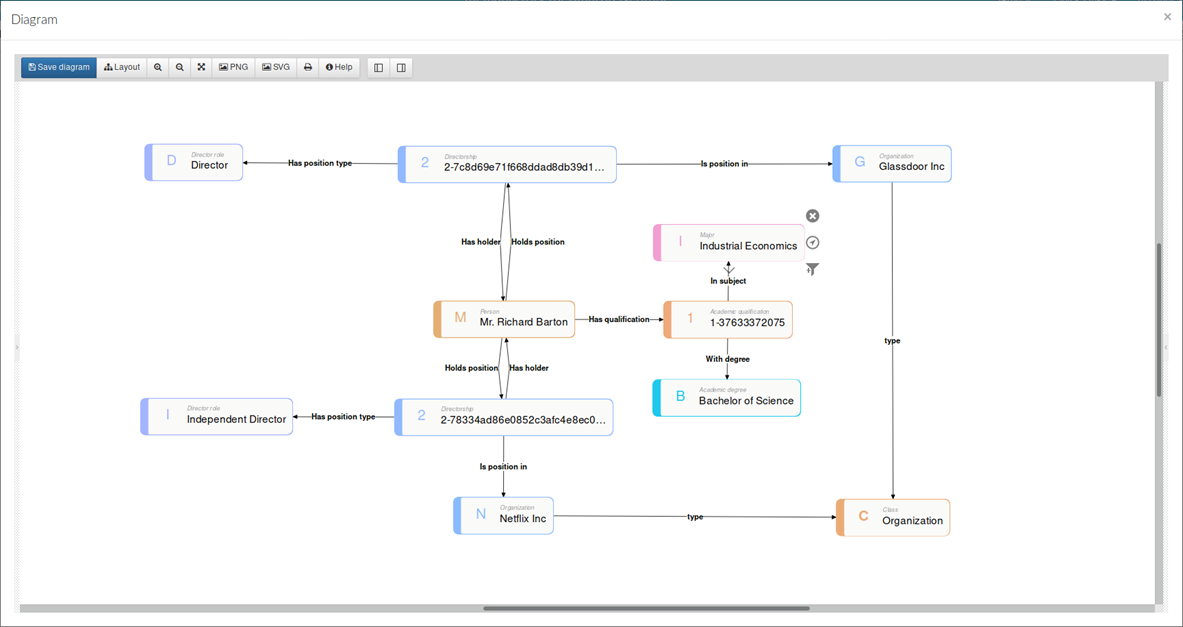
Task: Click the 'In subject' edge label
Action: coord(728,281)
